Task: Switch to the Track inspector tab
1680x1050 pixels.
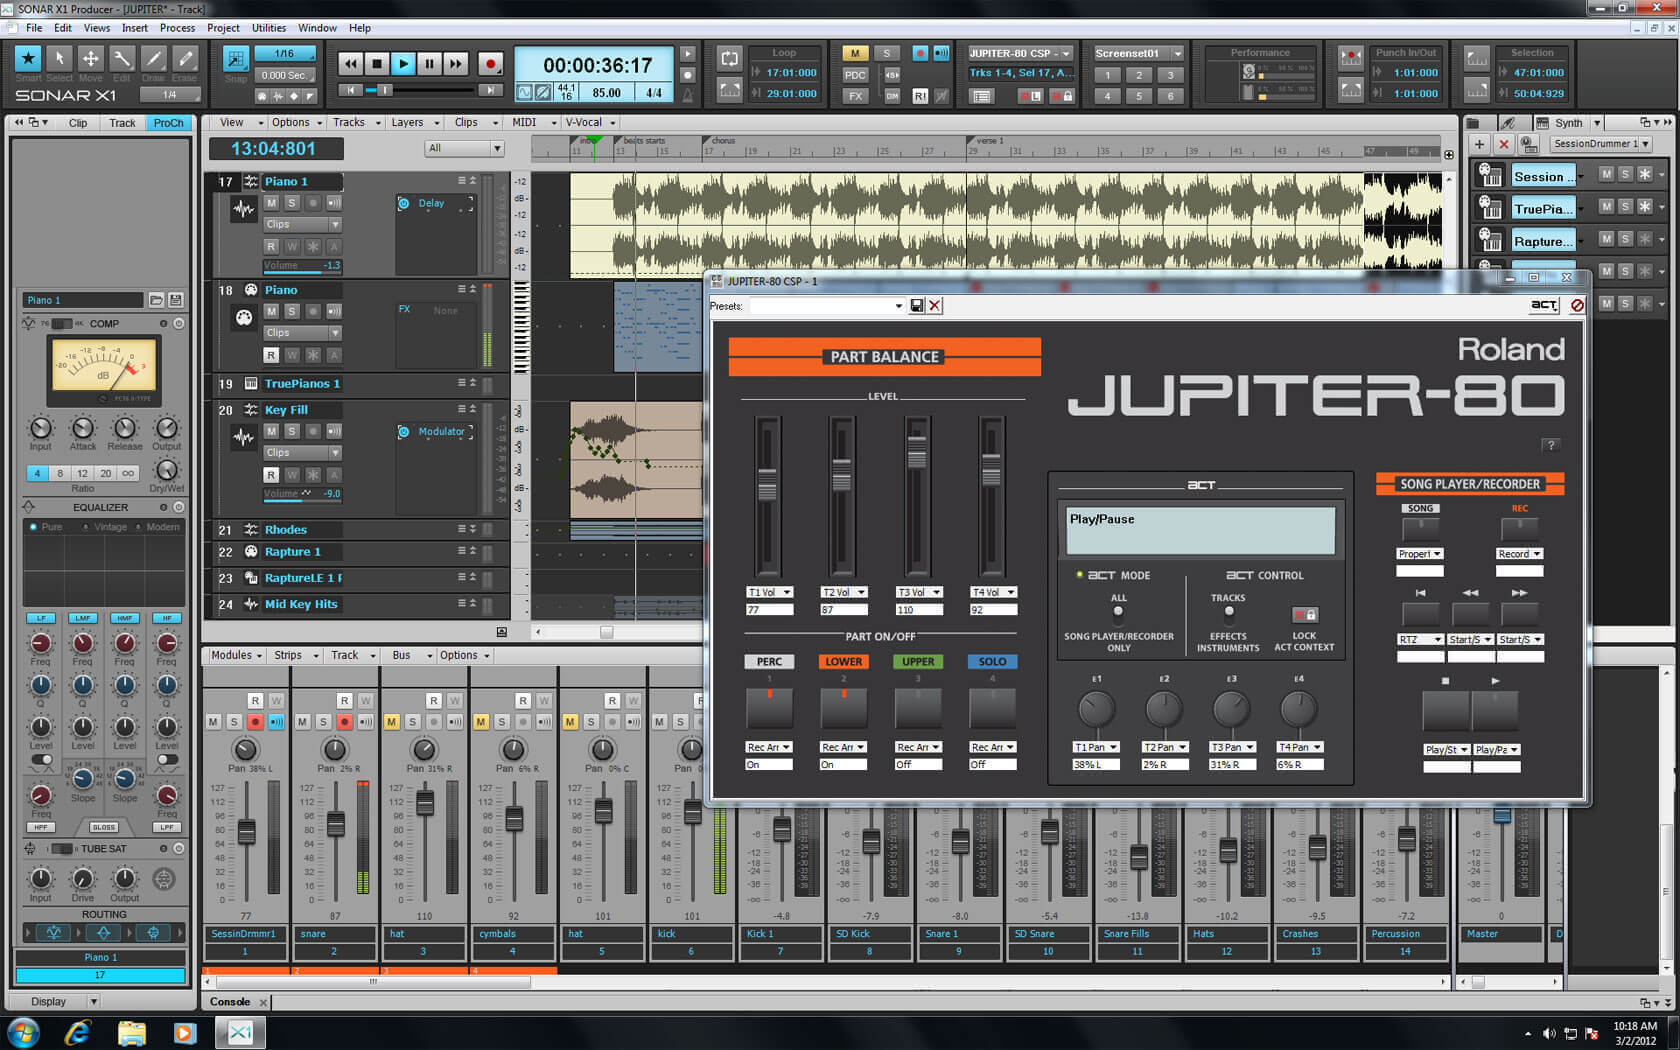Action: 122,123
